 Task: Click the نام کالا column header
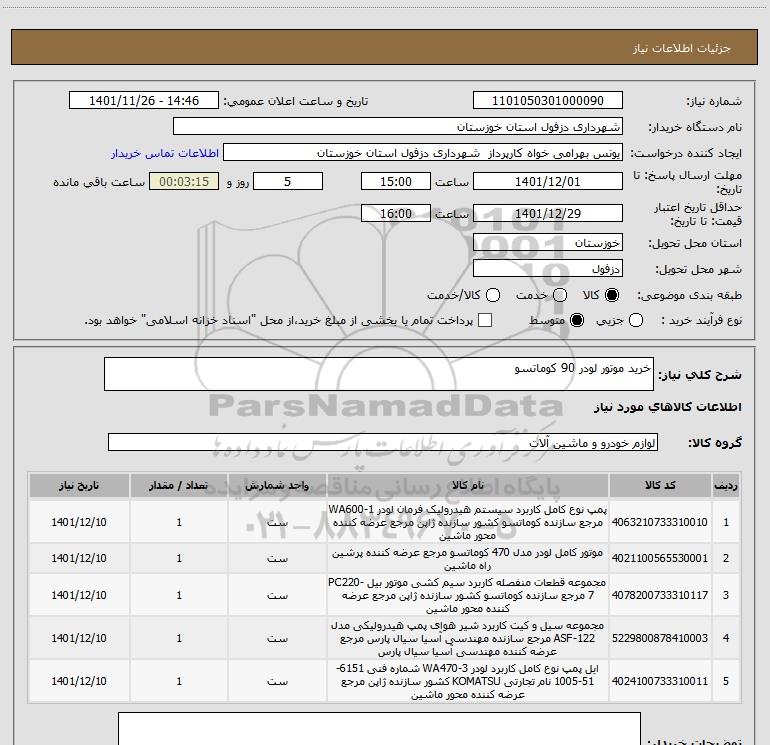coord(468,485)
